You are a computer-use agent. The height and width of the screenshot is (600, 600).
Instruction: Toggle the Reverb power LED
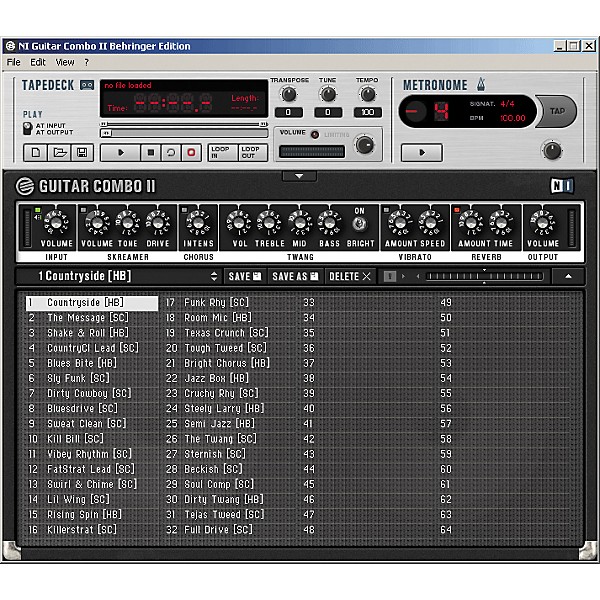click(457, 211)
